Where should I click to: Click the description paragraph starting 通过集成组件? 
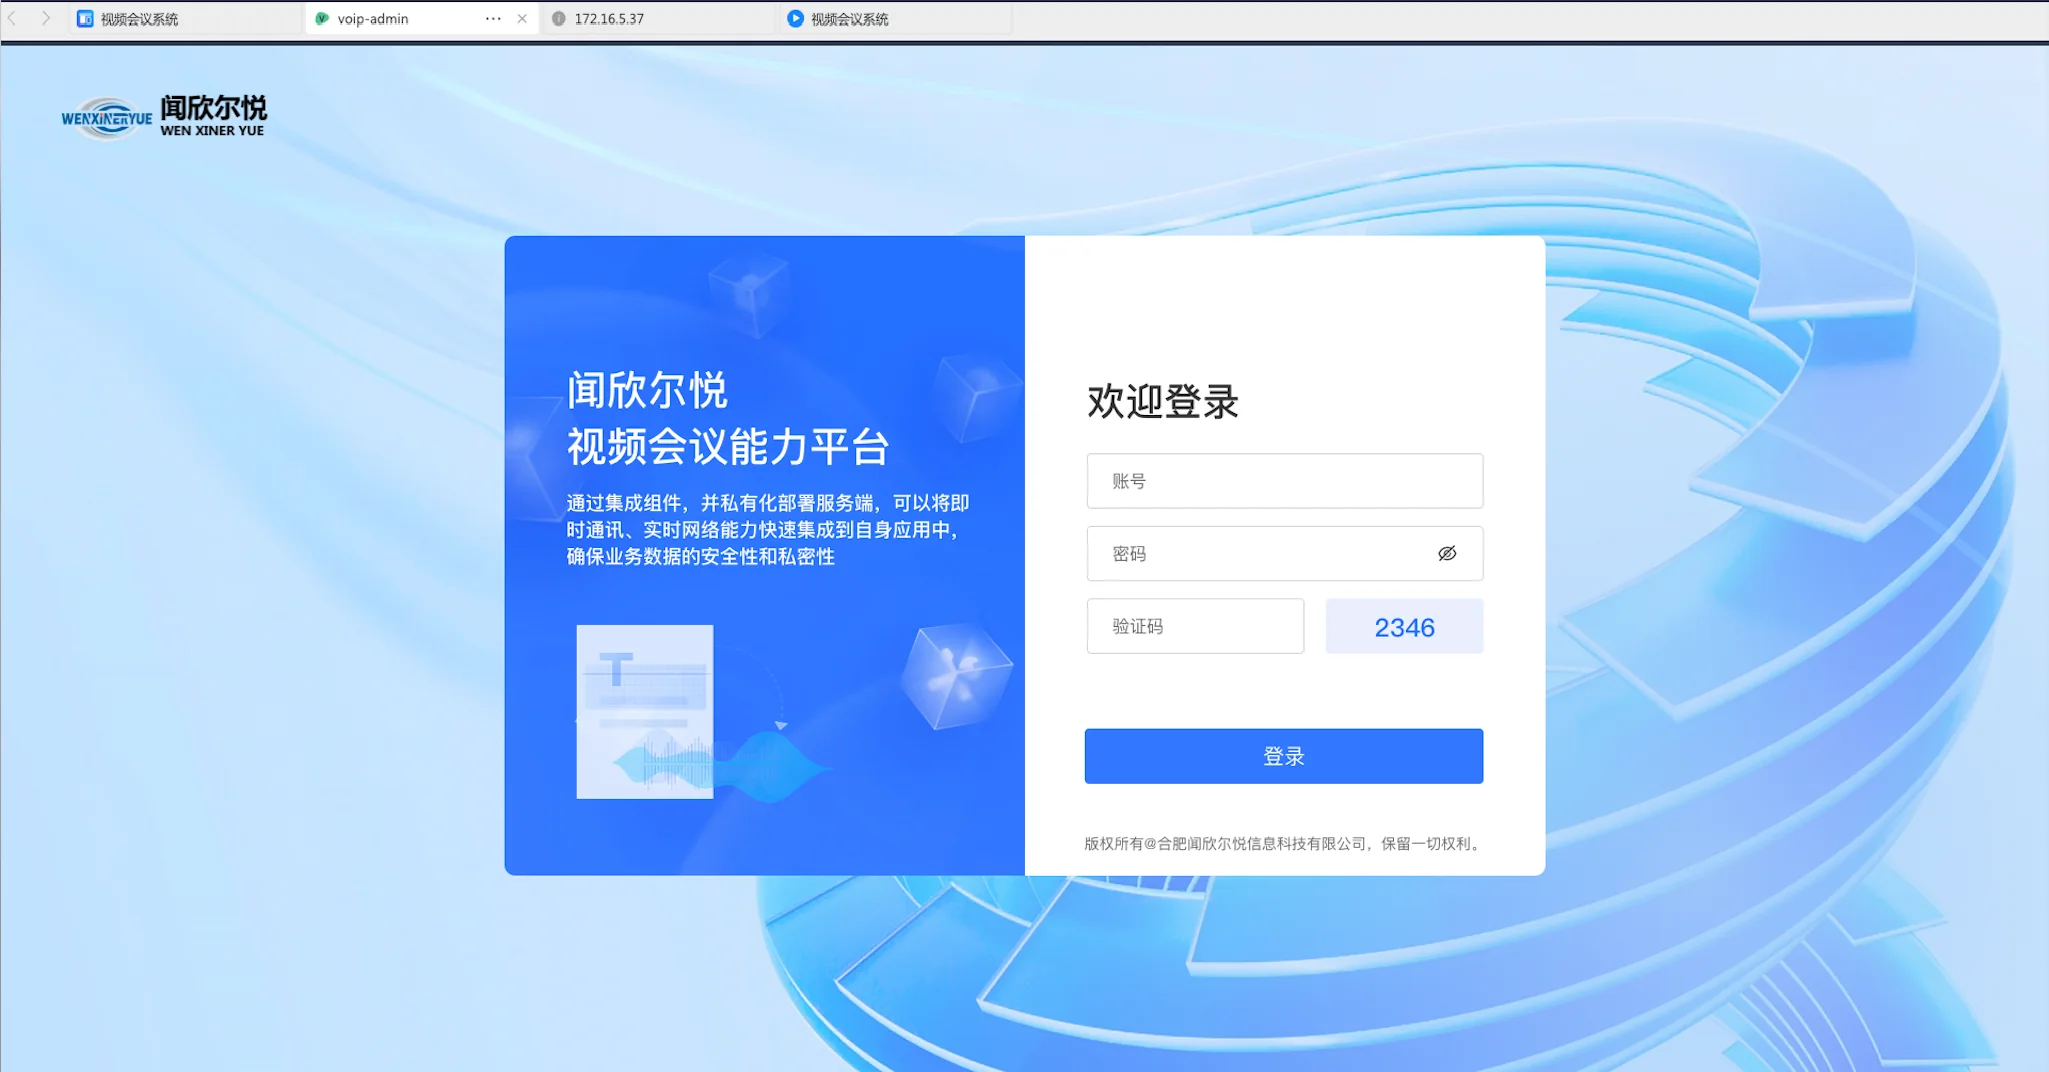click(x=768, y=529)
